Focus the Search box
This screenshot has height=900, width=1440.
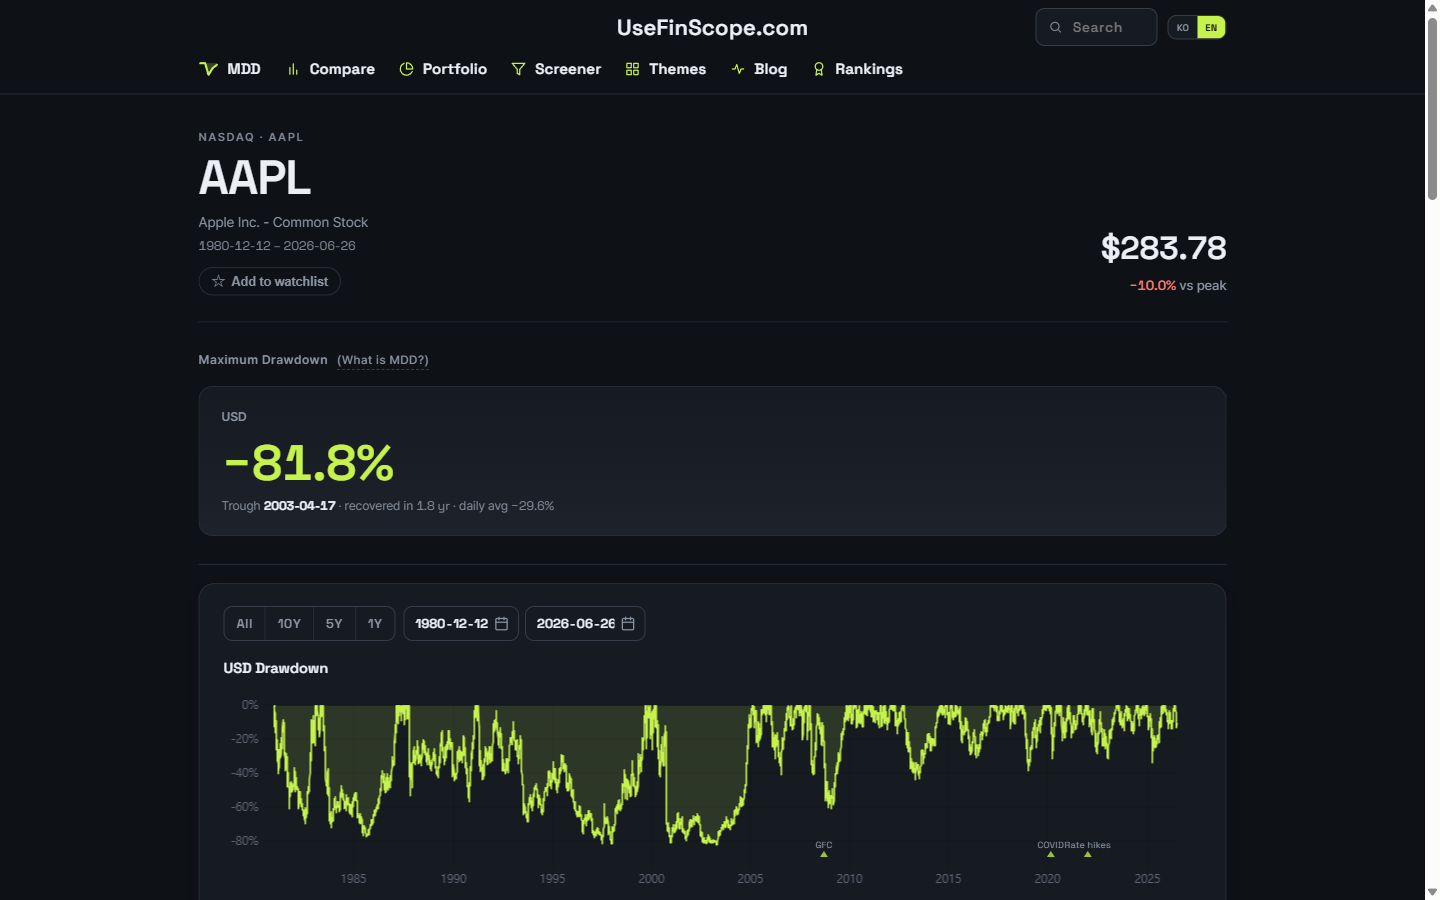[1096, 27]
